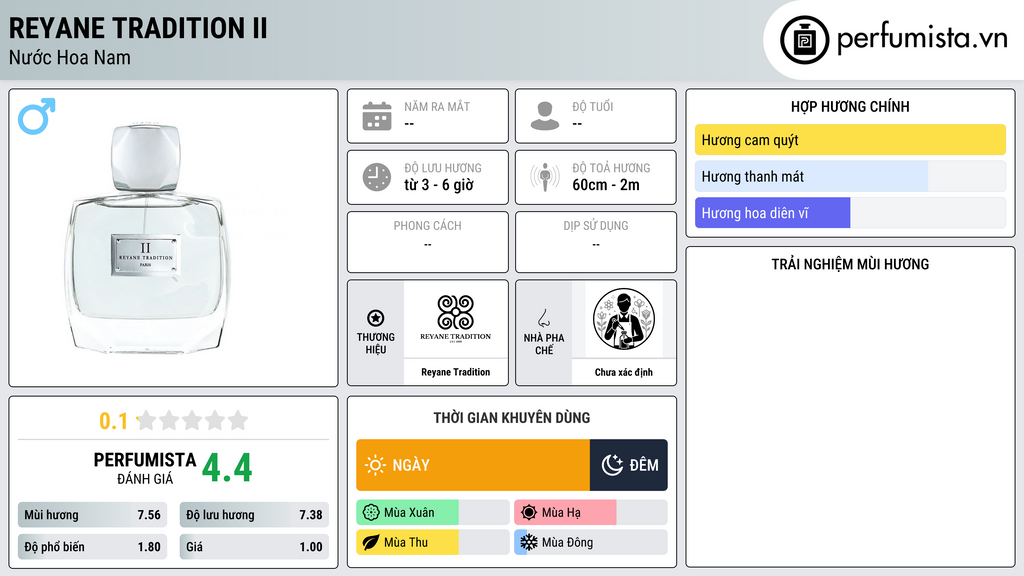Click the Hợp hương chính heading
This screenshot has width=1024, height=576.
850,106
